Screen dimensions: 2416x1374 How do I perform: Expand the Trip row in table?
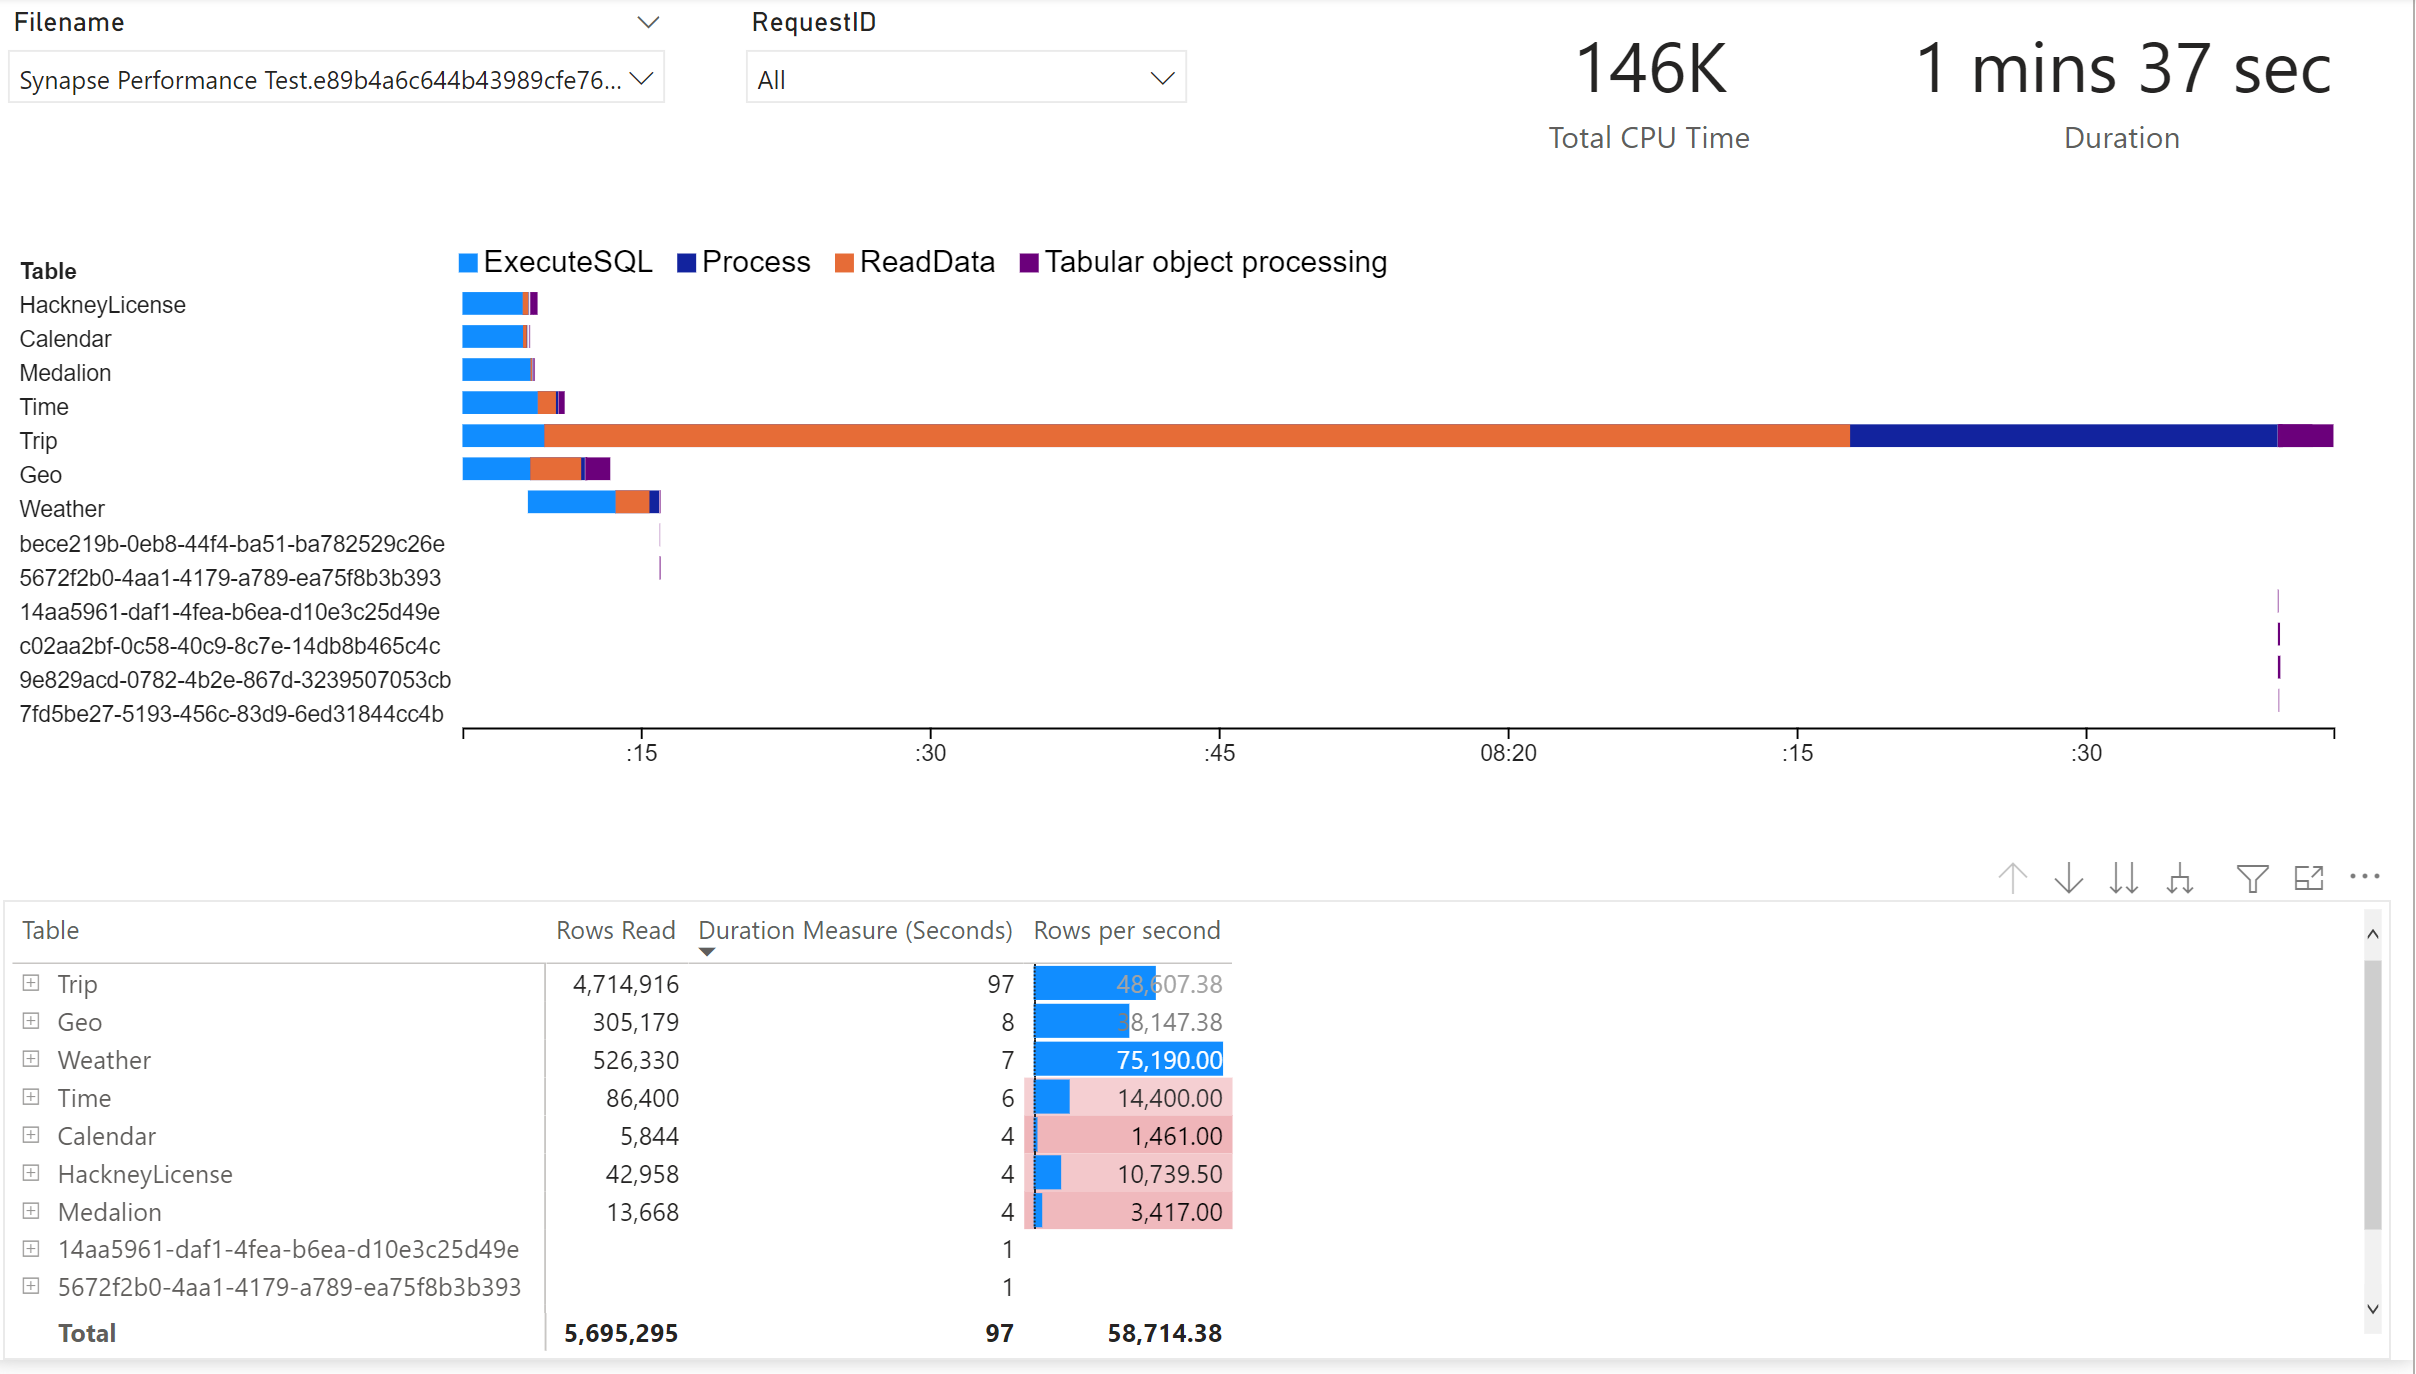31,983
